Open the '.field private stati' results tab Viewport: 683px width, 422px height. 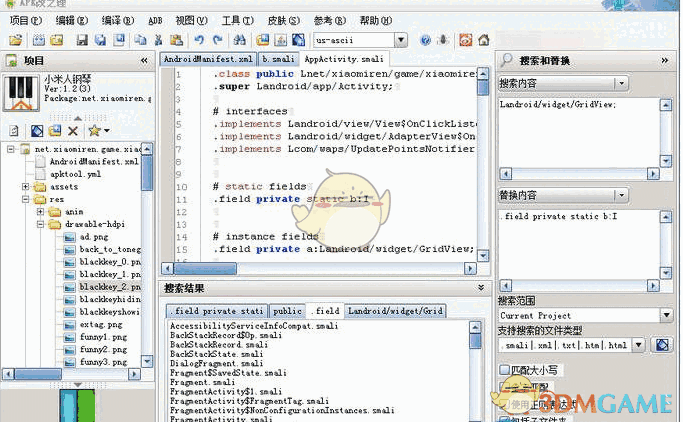pyautogui.click(x=217, y=311)
